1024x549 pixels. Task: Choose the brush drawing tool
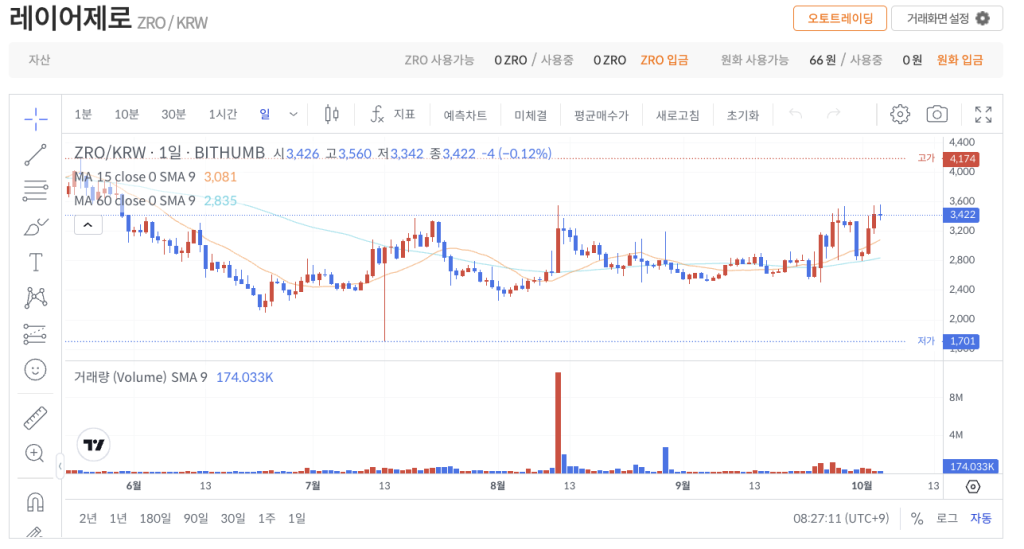point(36,227)
